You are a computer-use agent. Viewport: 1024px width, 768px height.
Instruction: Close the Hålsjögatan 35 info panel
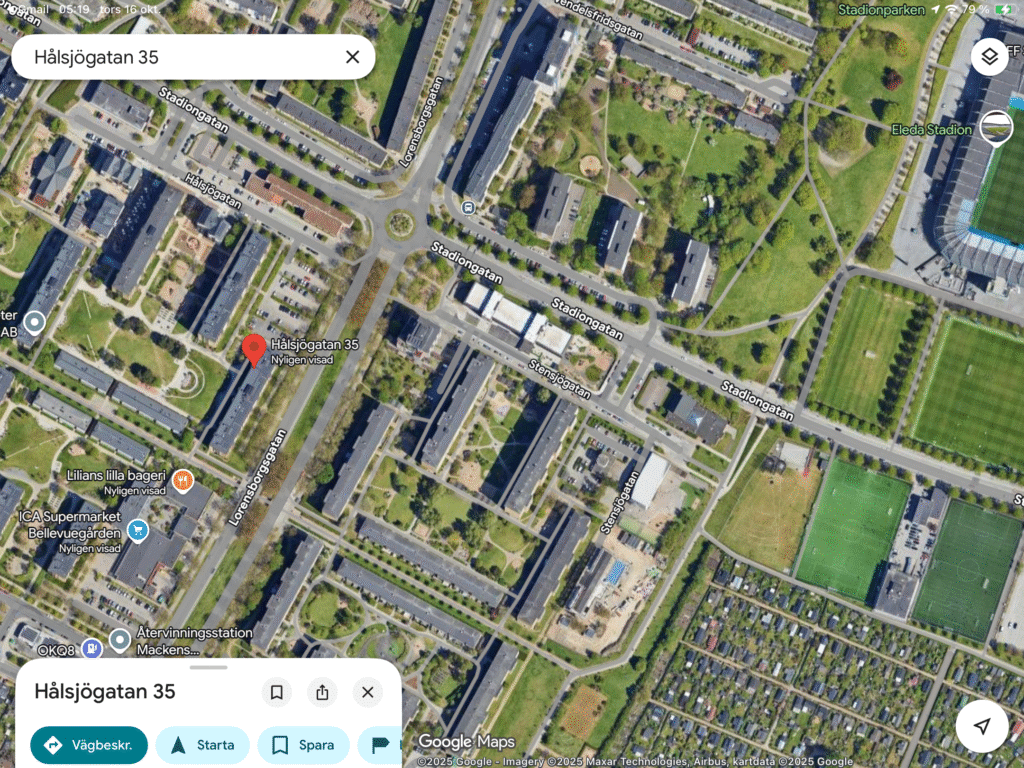(368, 692)
